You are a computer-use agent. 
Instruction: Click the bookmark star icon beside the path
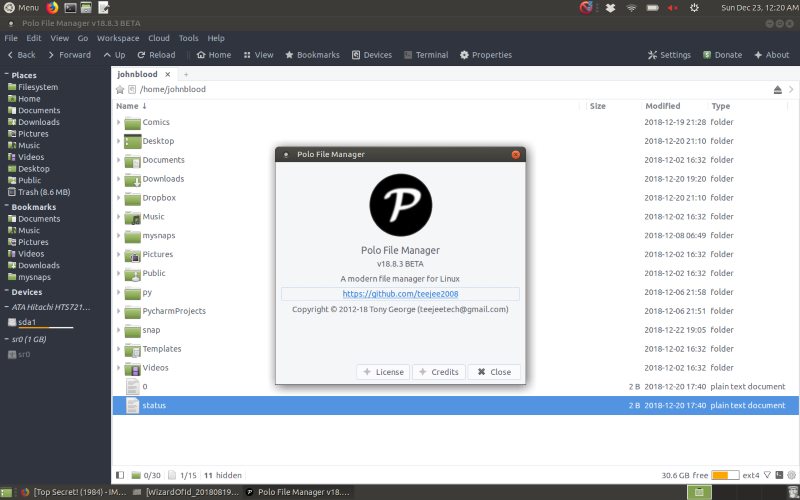click(x=120, y=89)
